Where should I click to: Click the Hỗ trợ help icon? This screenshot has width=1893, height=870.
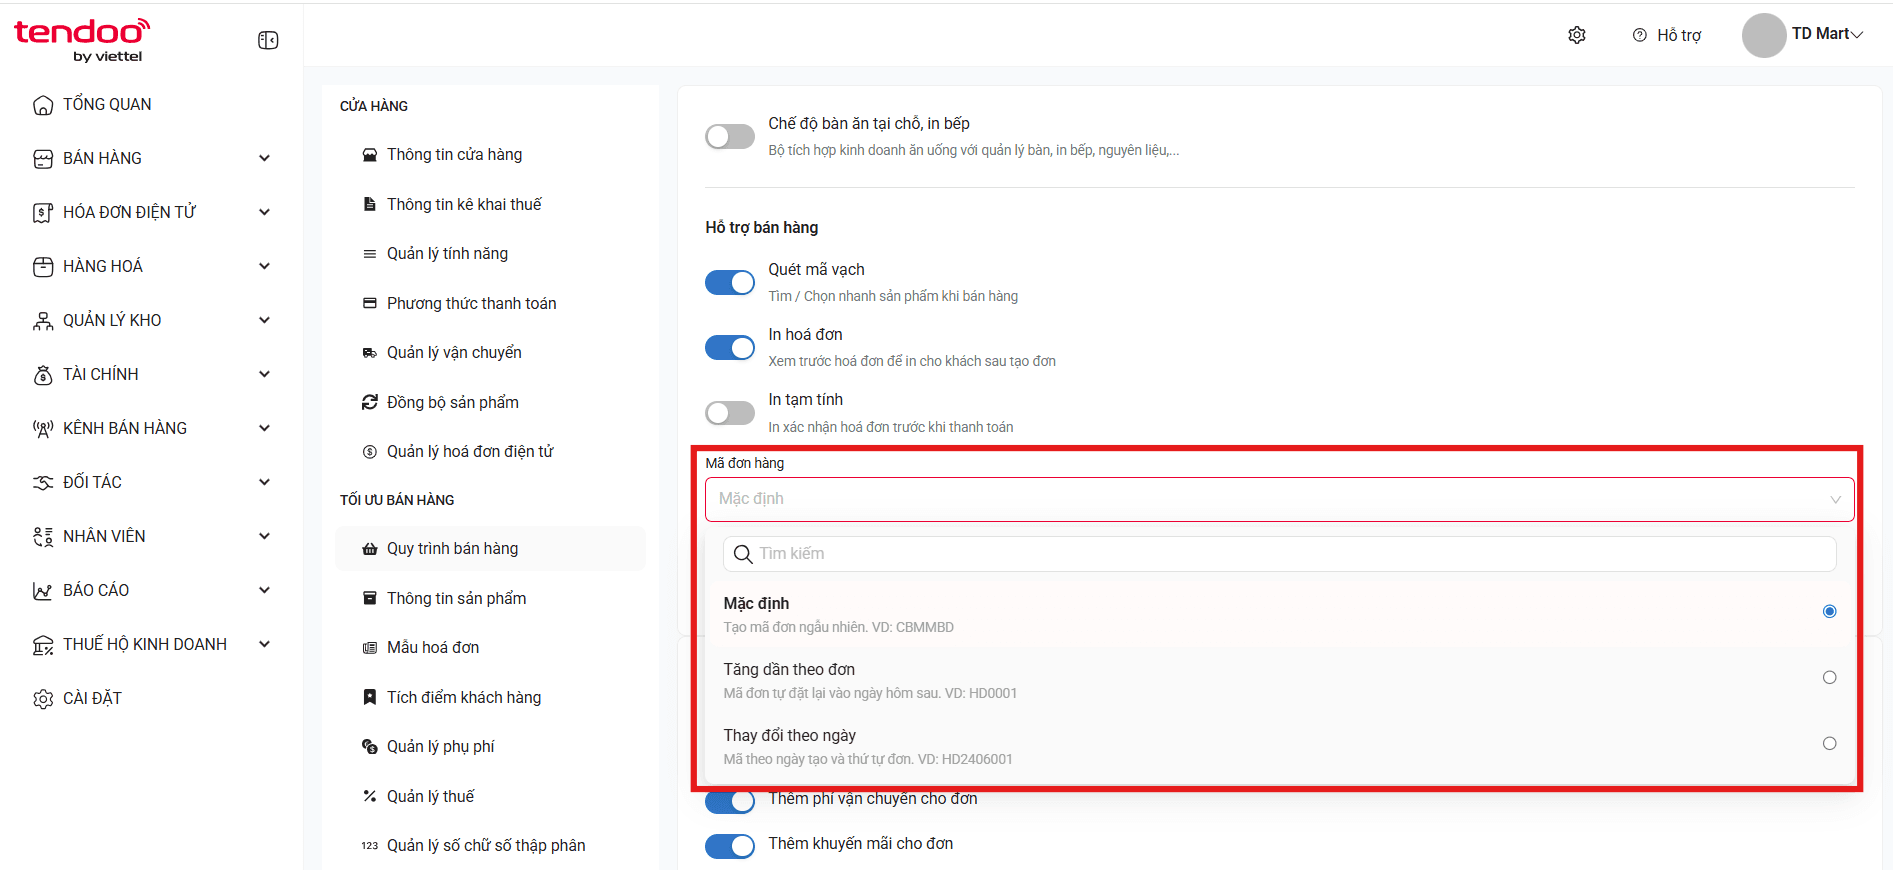(1640, 35)
